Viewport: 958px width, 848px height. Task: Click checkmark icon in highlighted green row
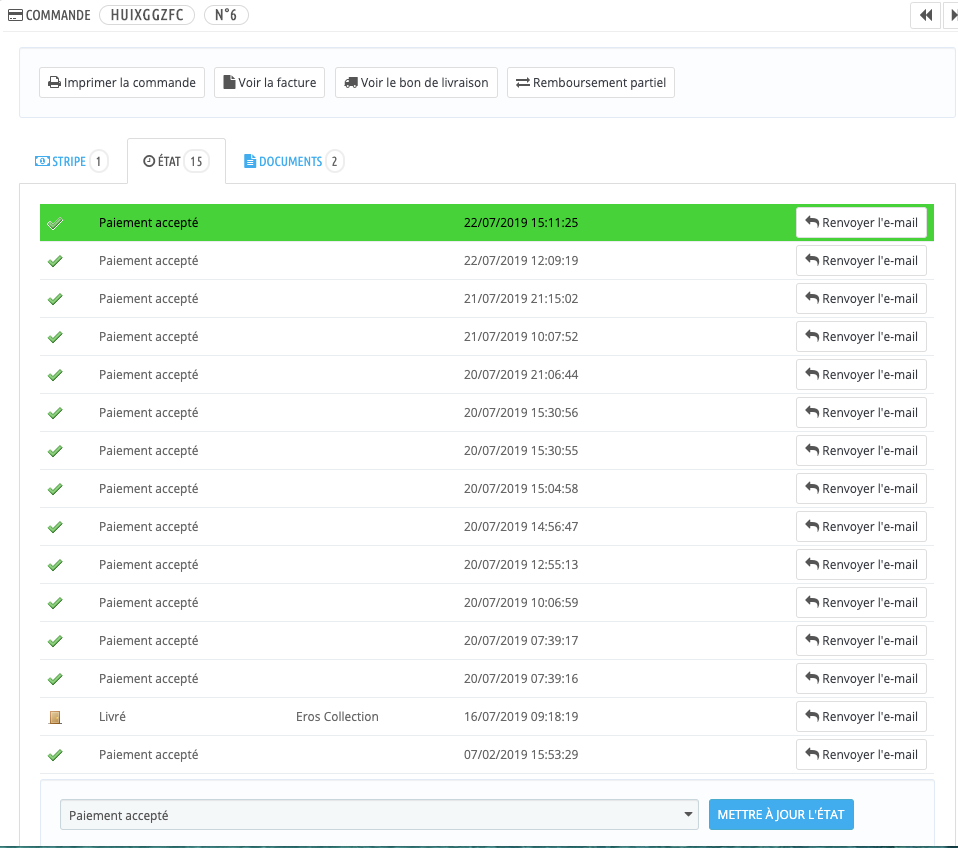coord(55,223)
